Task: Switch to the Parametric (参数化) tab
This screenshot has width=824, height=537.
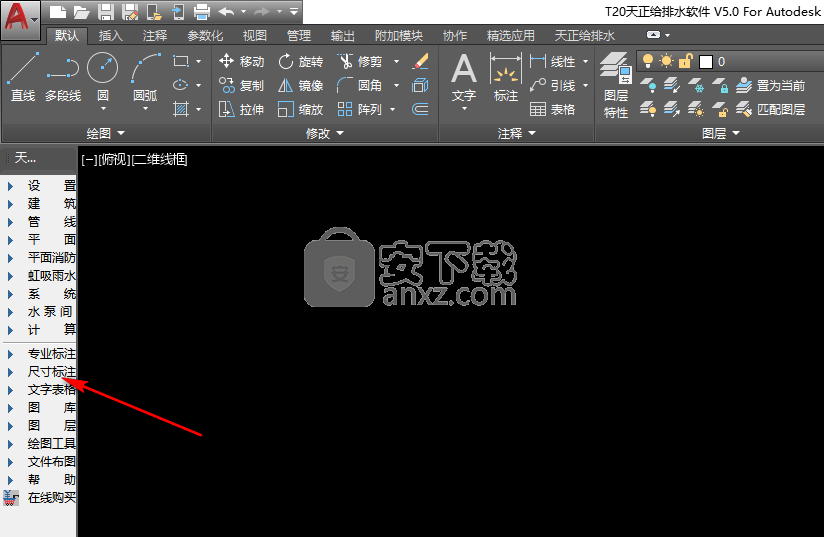Action: 205,36
